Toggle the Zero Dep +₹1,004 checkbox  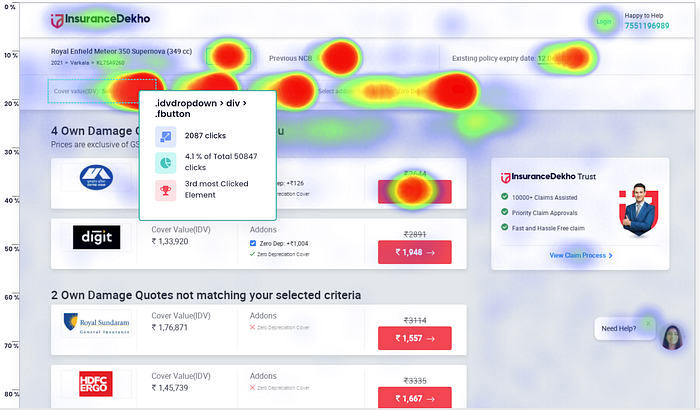253,243
